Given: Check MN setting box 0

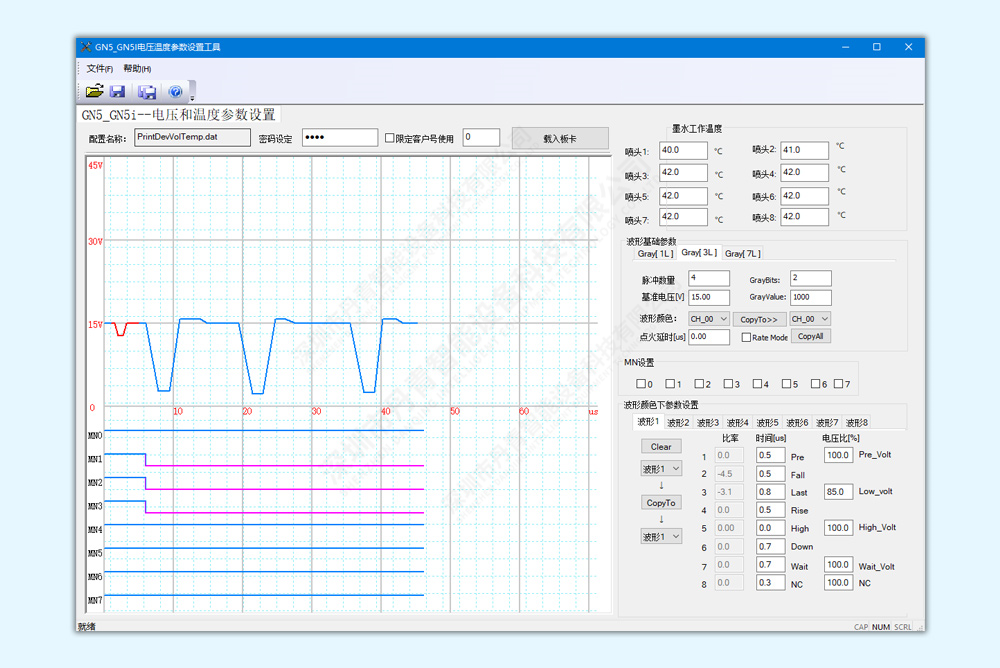Looking at the screenshot, I should [x=640, y=383].
